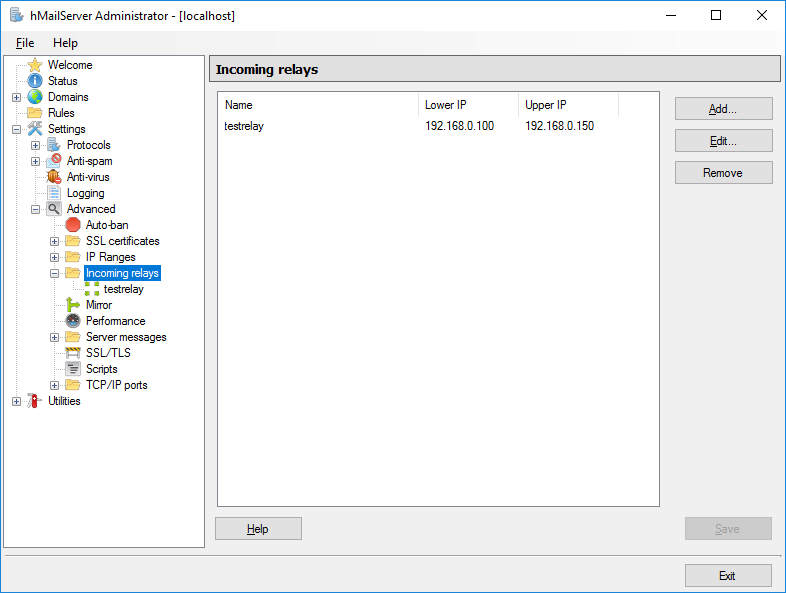
Task: Expand the Domains tree node
Action: [16, 97]
